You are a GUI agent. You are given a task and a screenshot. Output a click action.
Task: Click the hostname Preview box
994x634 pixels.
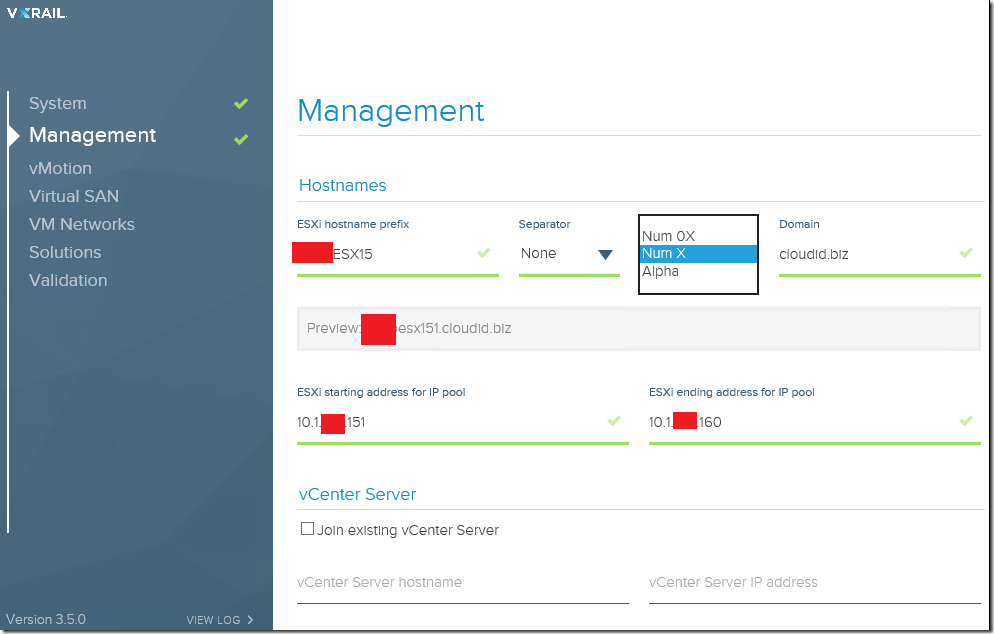point(638,328)
